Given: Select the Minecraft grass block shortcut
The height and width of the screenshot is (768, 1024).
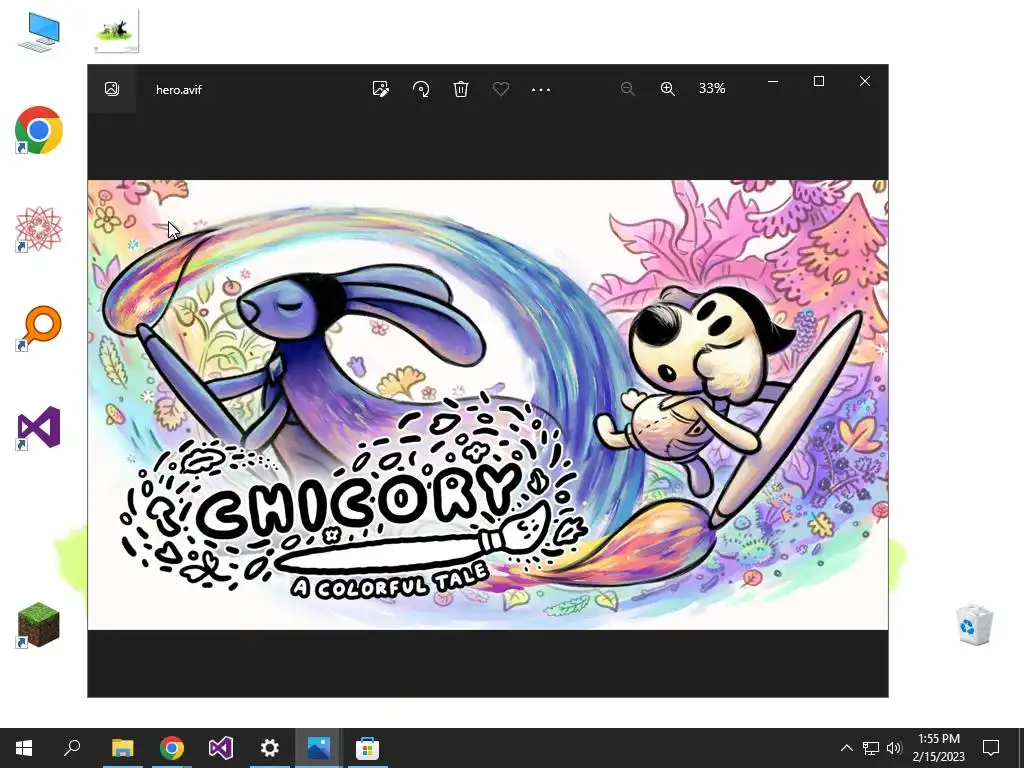Looking at the screenshot, I should coord(39,625).
